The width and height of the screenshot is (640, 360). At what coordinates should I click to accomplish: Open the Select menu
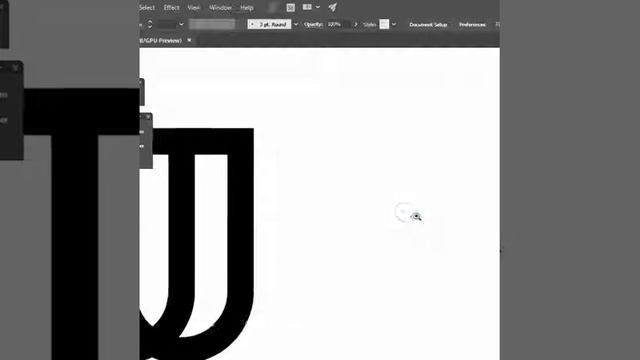[x=147, y=7]
